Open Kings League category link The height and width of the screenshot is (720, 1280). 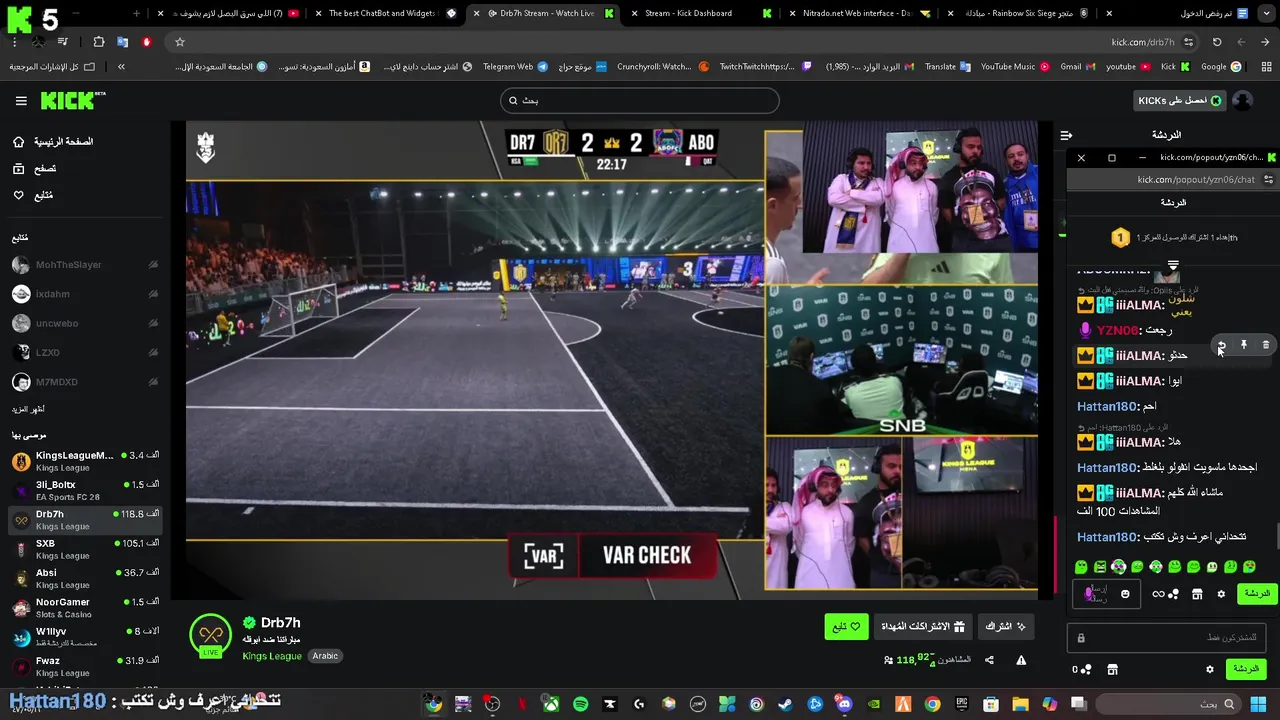click(272, 656)
